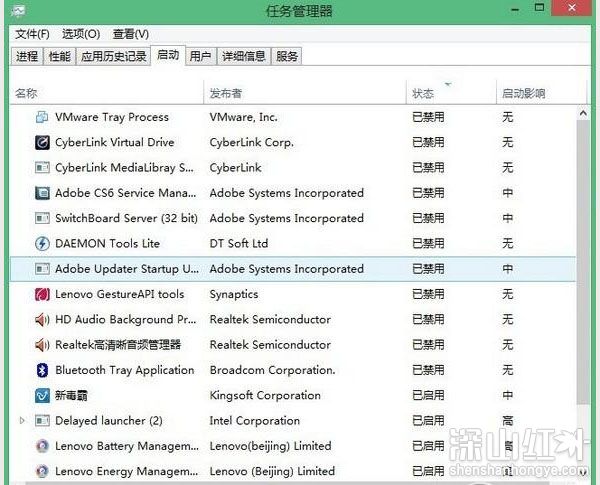The height and width of the screenshot is (485, 600).
Task: Click publisher Lenovo(beijing) Limited
Action: pos(271,446)
